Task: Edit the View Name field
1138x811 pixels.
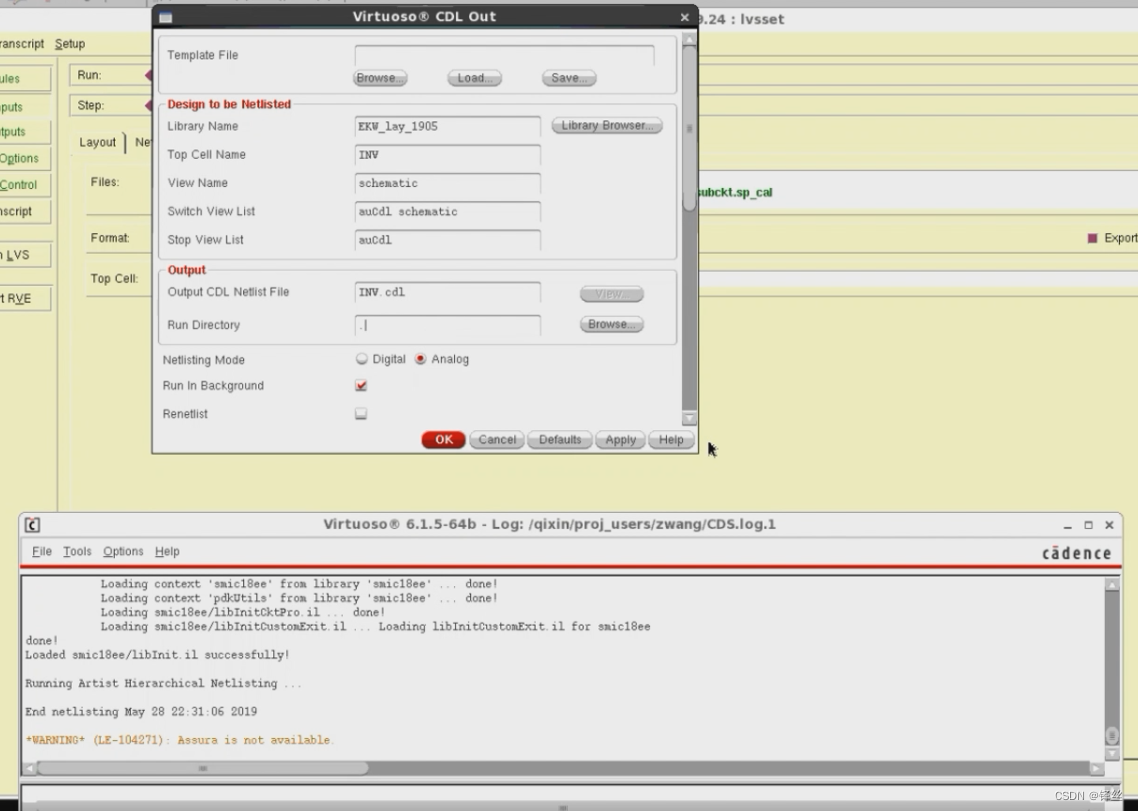Action: click(x=448, y=183)
